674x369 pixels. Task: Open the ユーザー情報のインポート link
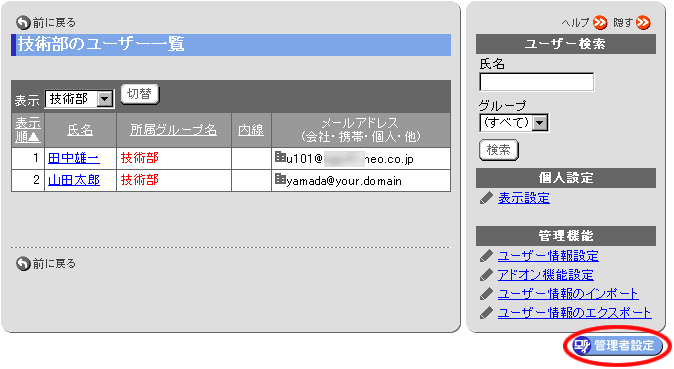click(568, 294)
